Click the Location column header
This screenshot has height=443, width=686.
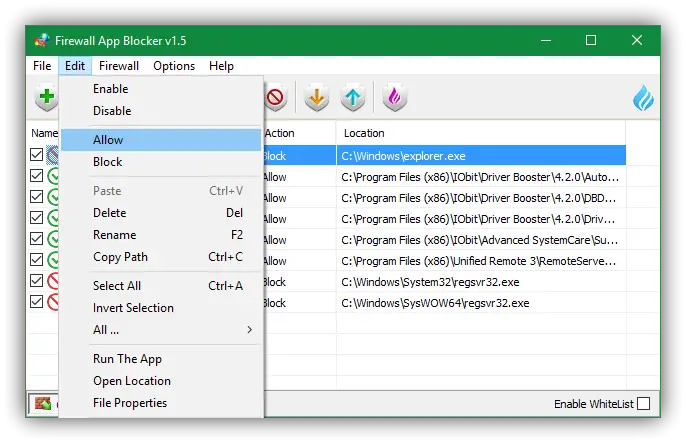(x=481, y=133)
